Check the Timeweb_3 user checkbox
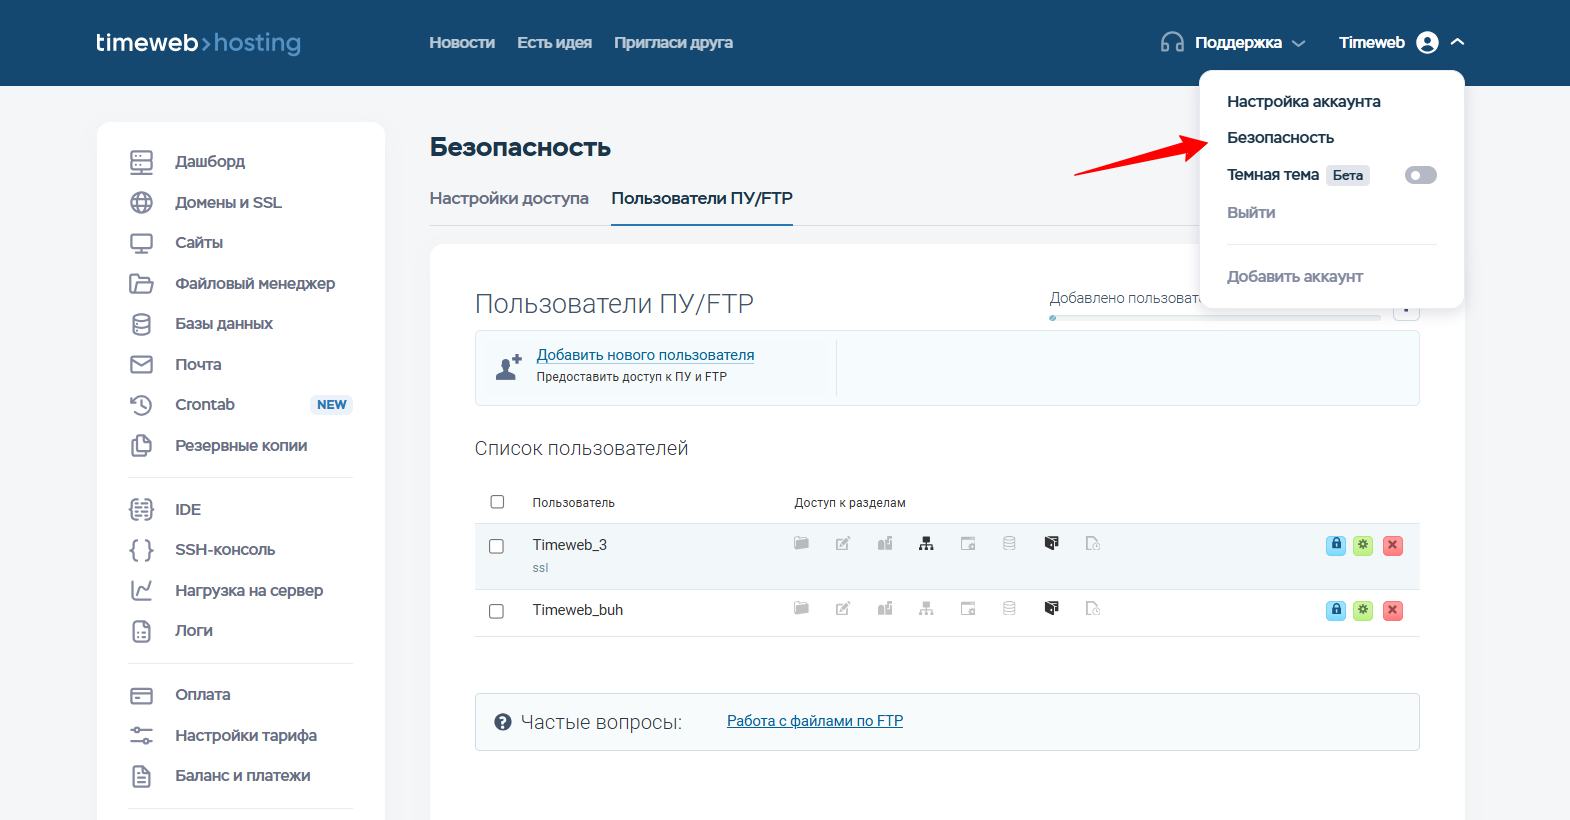This screenshot has height=820, width=1570. point(496,546)
